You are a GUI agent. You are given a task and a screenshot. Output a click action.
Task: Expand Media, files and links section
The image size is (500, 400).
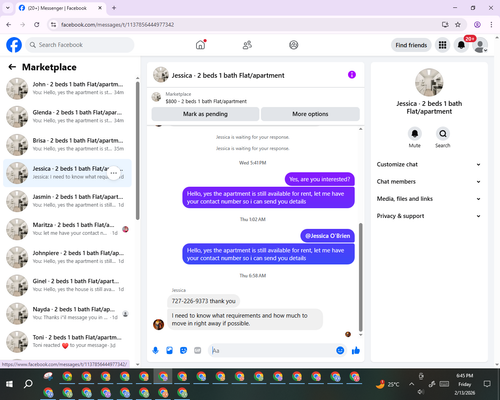click(x=429, y=199)
